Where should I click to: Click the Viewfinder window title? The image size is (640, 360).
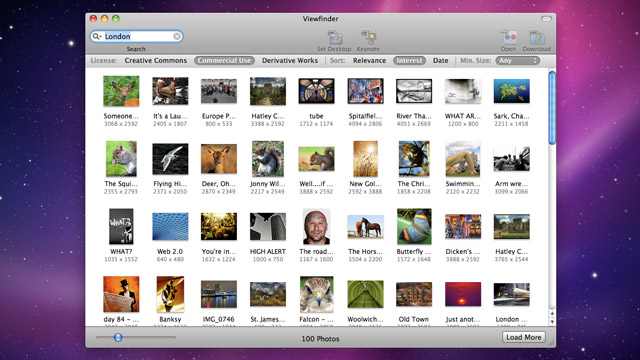pos(320,19)
